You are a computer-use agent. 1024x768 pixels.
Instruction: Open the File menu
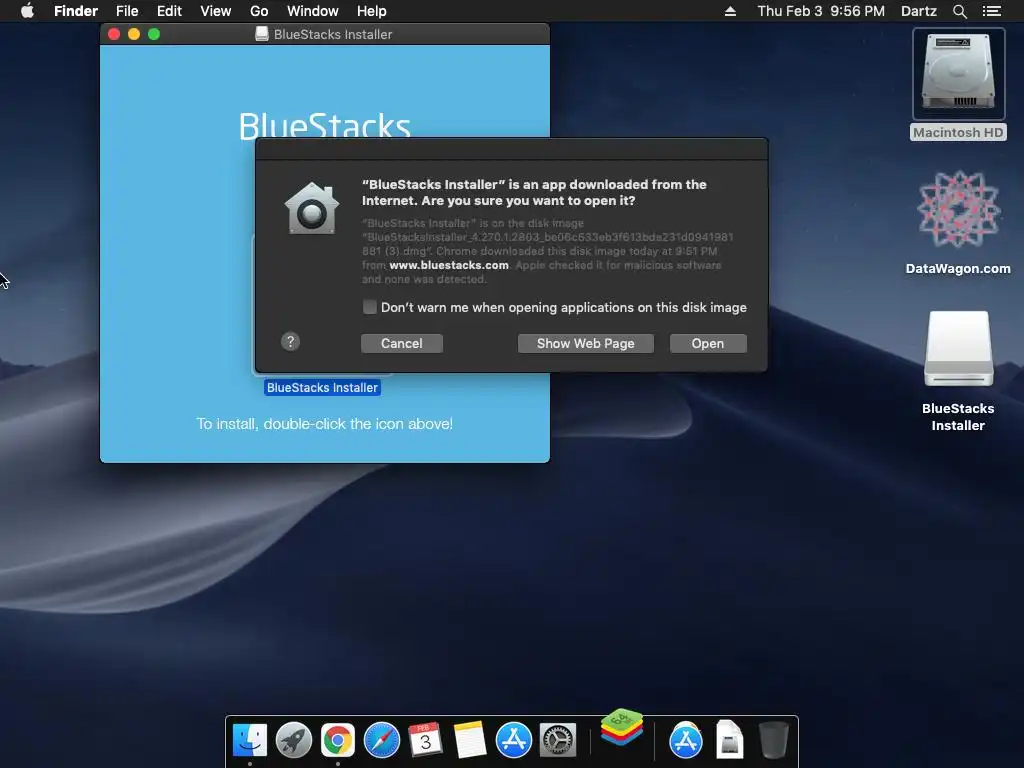pos(127,11)
